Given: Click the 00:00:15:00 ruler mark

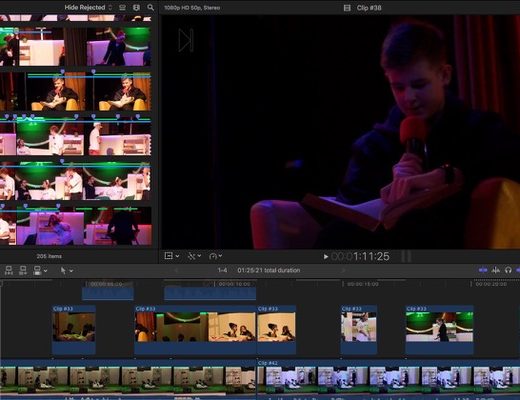Looking at the screenshot, I should (363, 284).
